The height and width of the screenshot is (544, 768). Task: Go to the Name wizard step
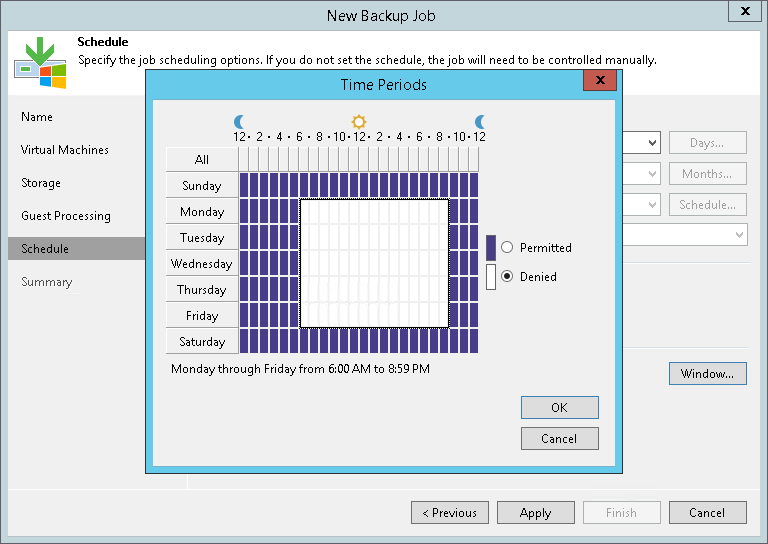(x=37, y=117)
